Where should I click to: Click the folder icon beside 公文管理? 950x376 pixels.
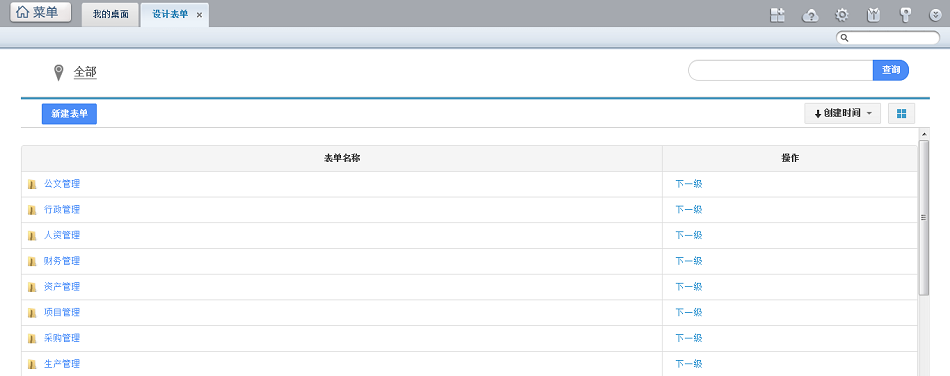click(32, 185)
